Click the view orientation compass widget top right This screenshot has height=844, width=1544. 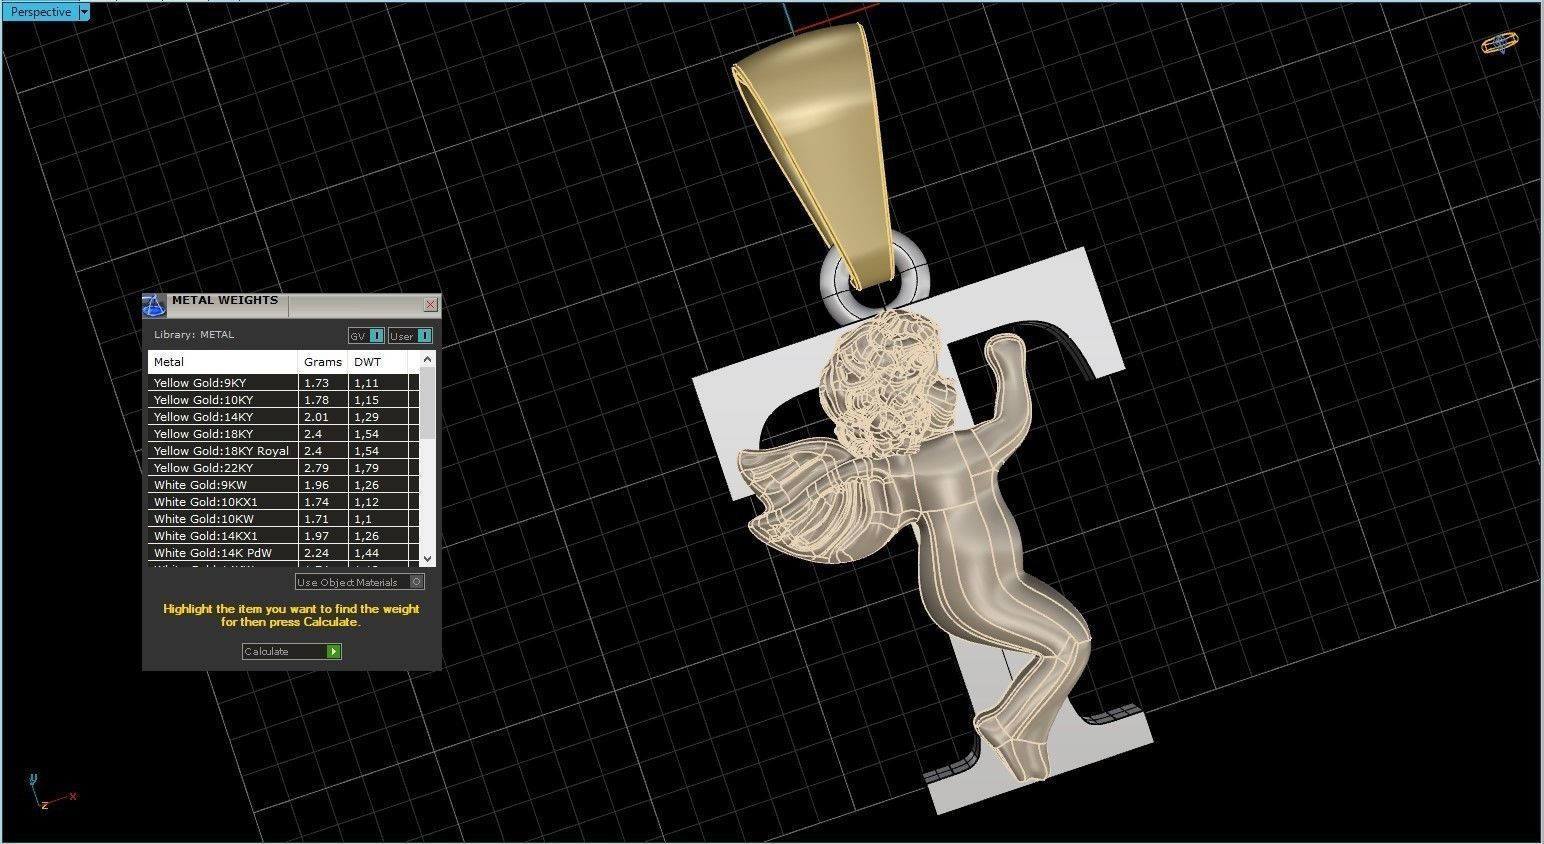pos(1499,44)
